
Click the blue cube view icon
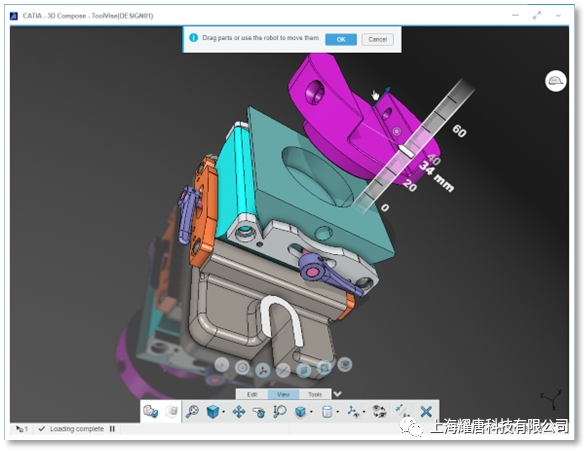tap(213, 412)
